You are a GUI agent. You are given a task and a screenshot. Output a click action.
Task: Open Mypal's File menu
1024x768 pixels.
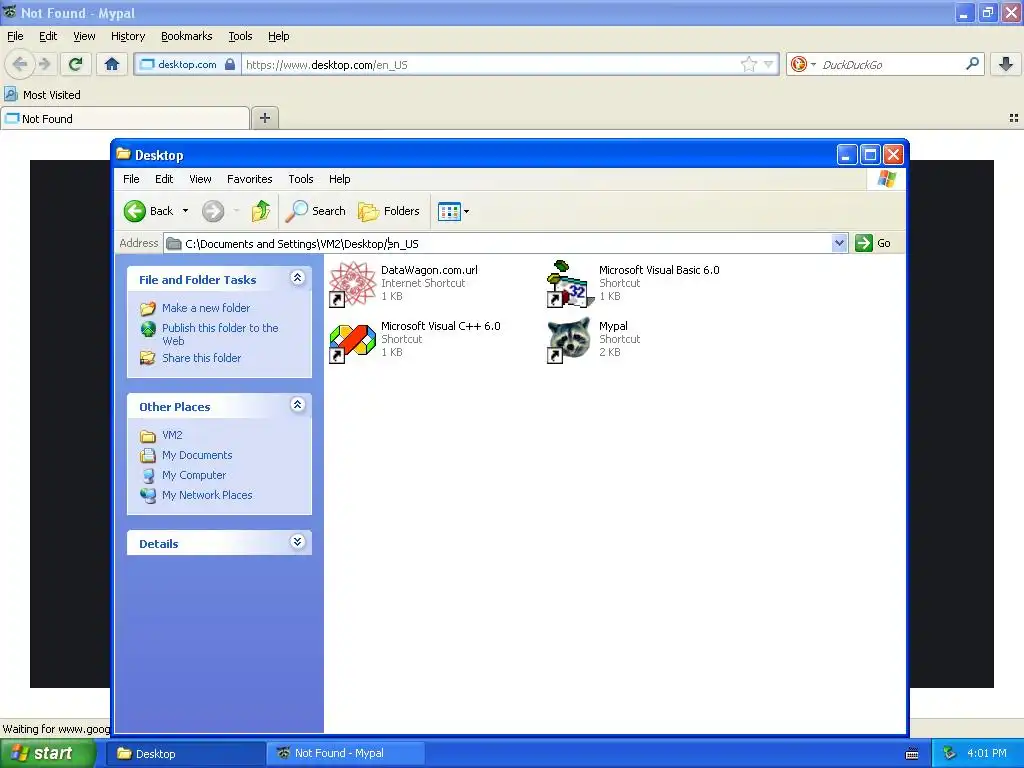(x=15, y=36)
